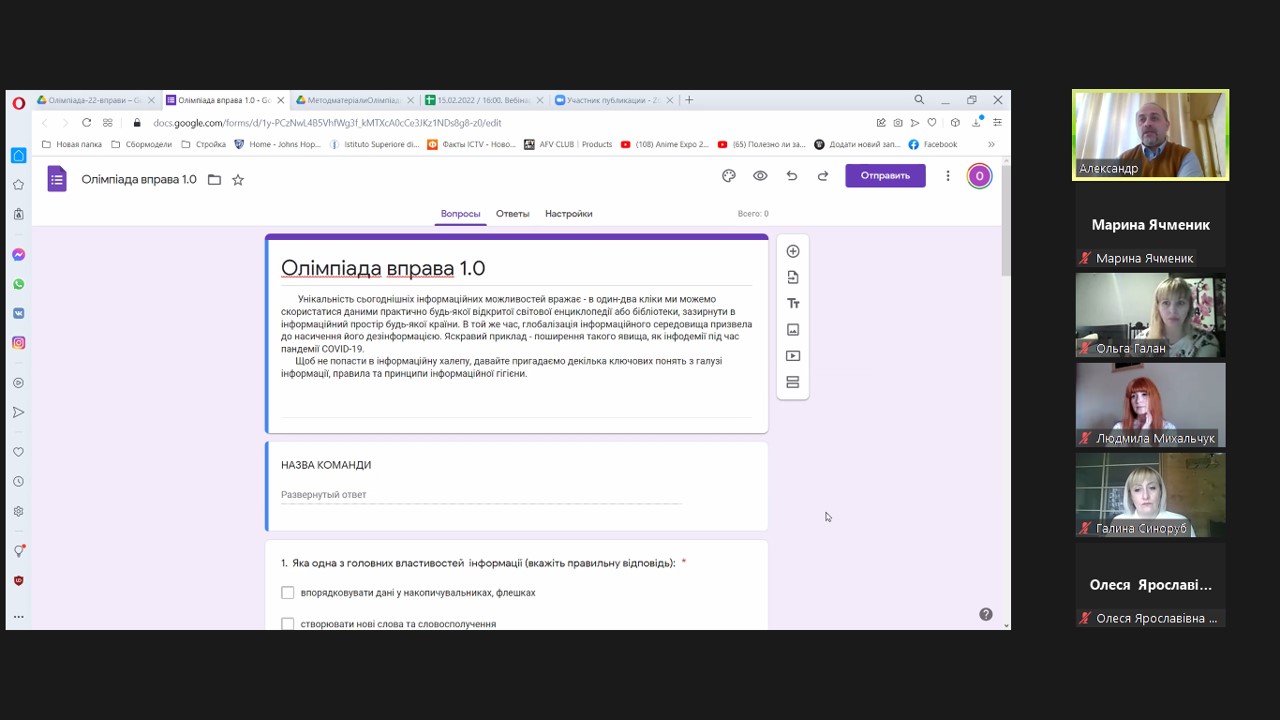This screenshot has width=1280, height=720.
Task: Click the Add question plus icon
Action: (793, 251)
